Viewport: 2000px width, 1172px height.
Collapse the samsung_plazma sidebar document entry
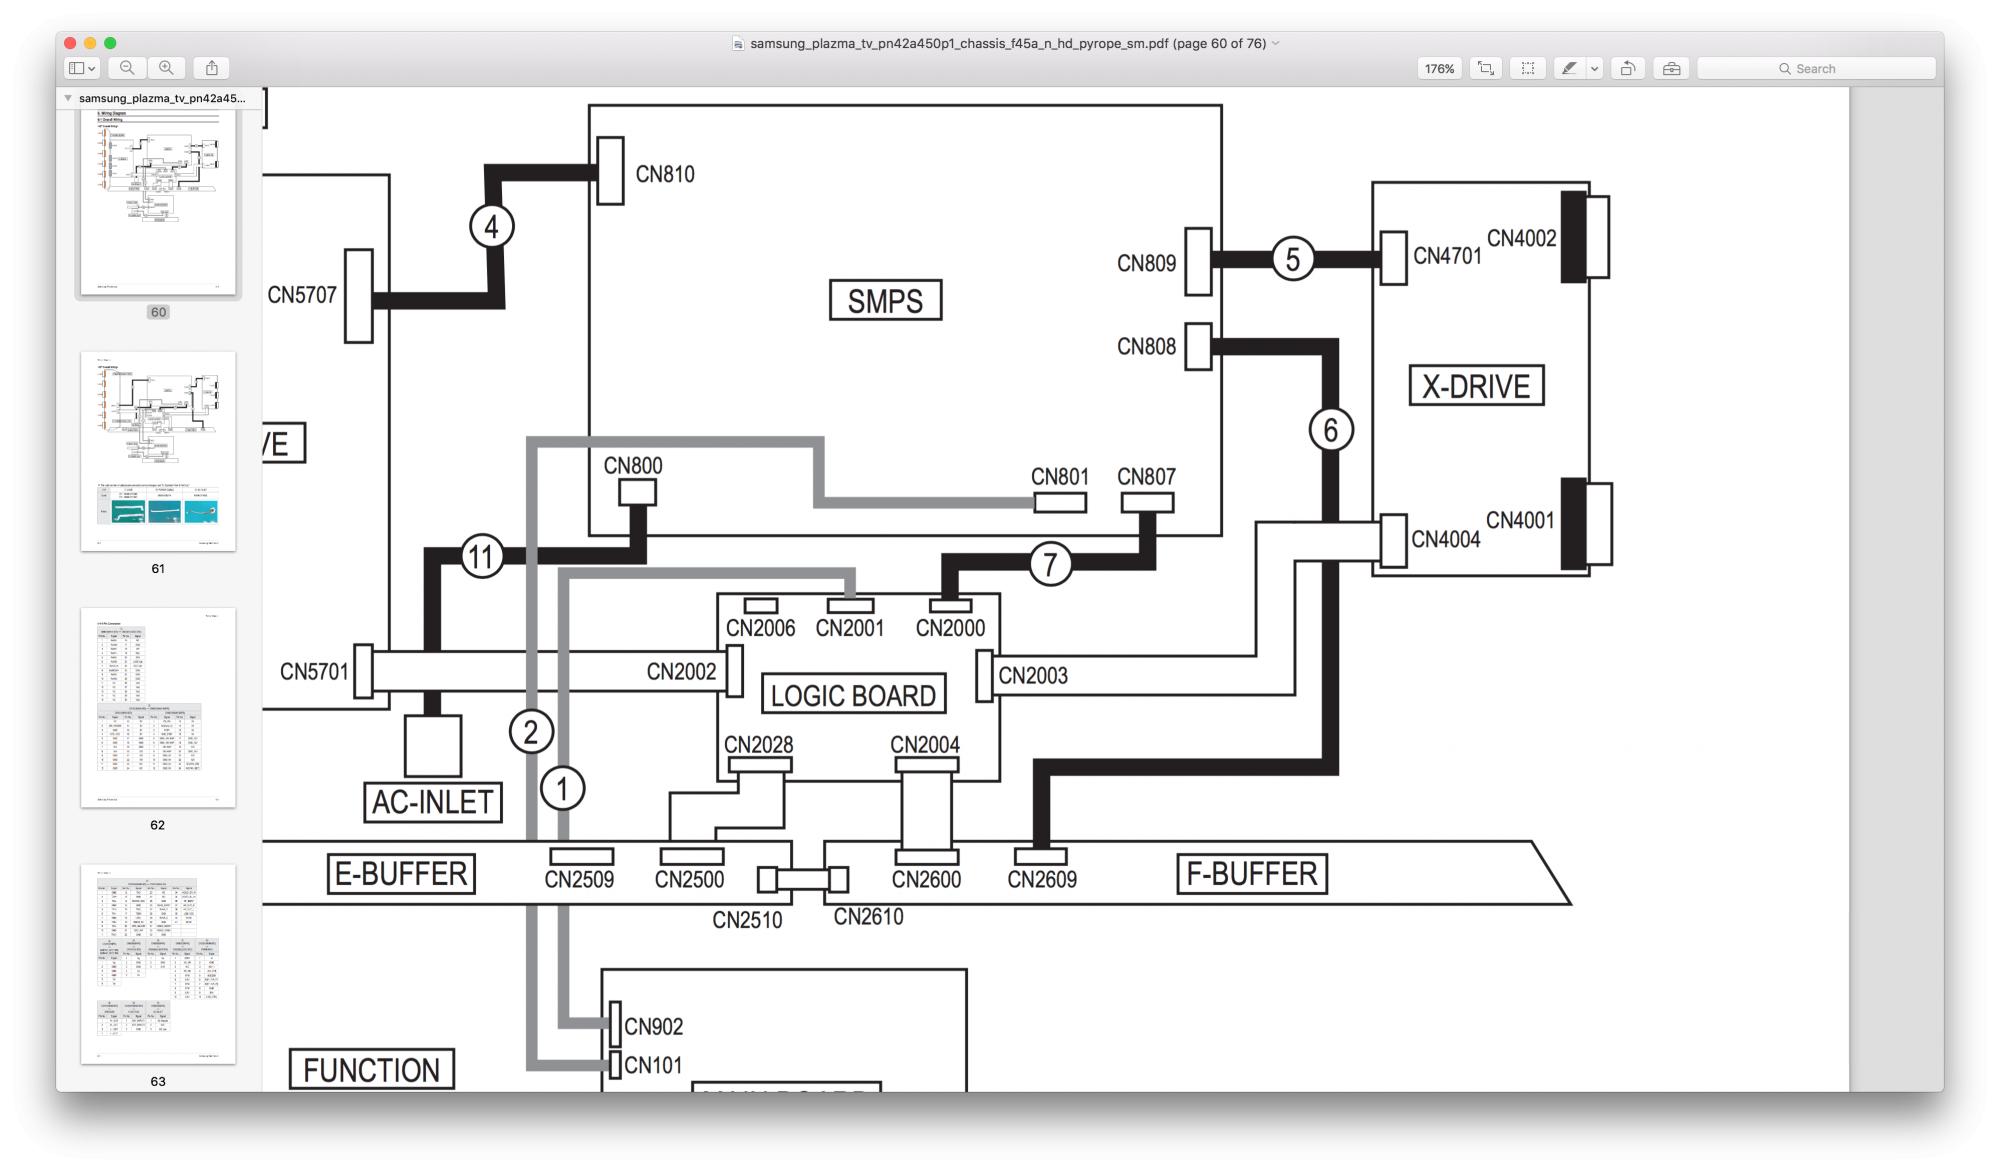pos(68,98)
